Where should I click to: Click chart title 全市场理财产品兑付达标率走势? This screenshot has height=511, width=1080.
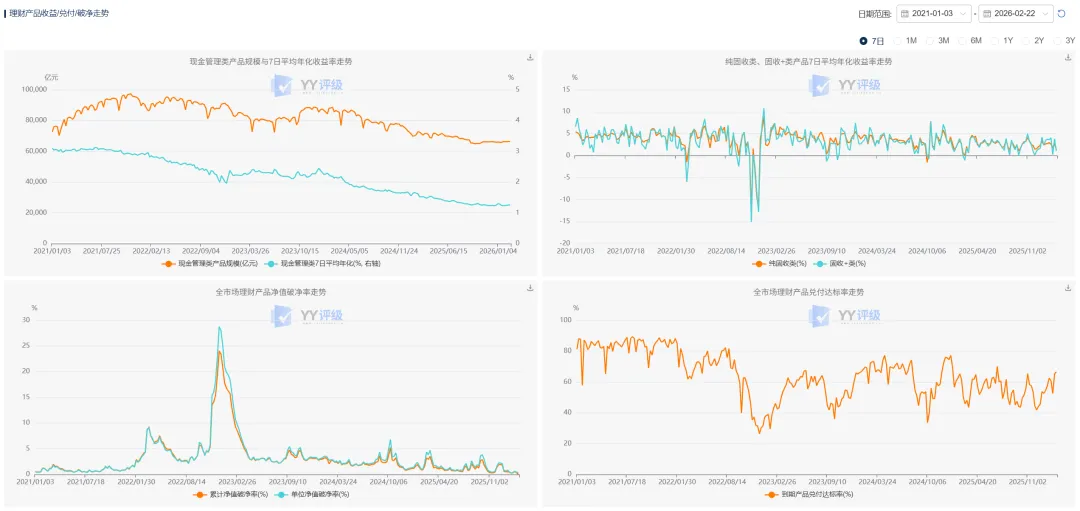[x=809, y=292]
